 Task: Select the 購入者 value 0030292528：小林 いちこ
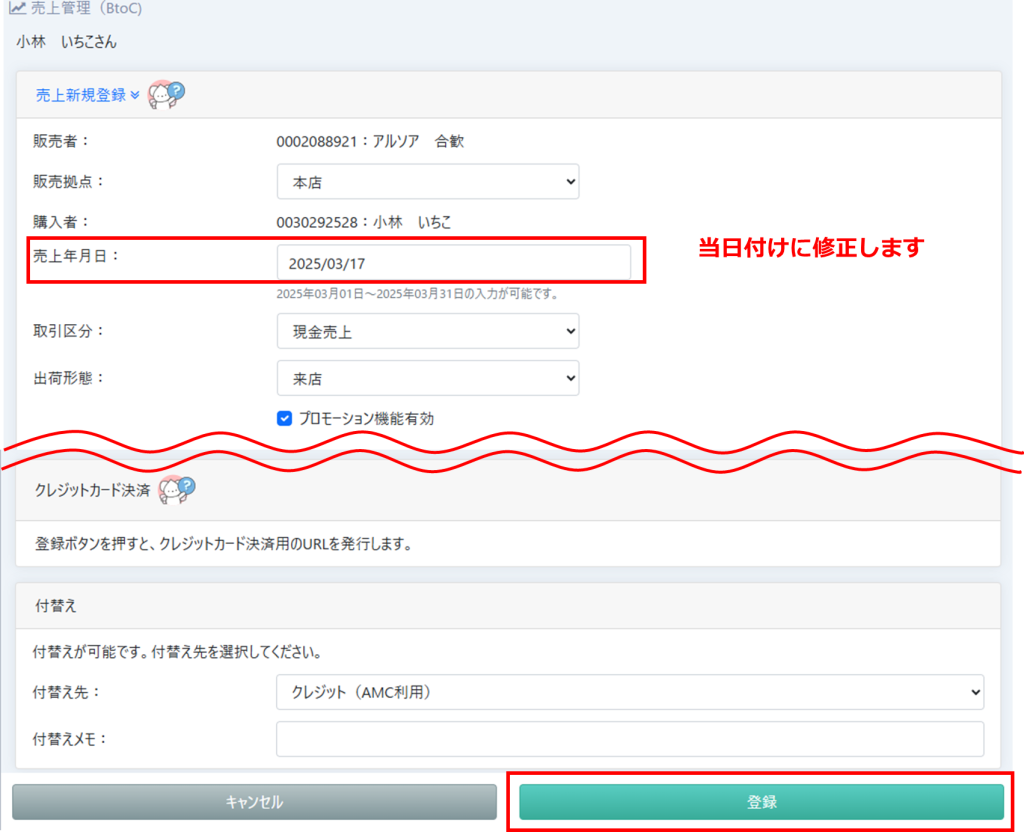click(x=363, y=222)
